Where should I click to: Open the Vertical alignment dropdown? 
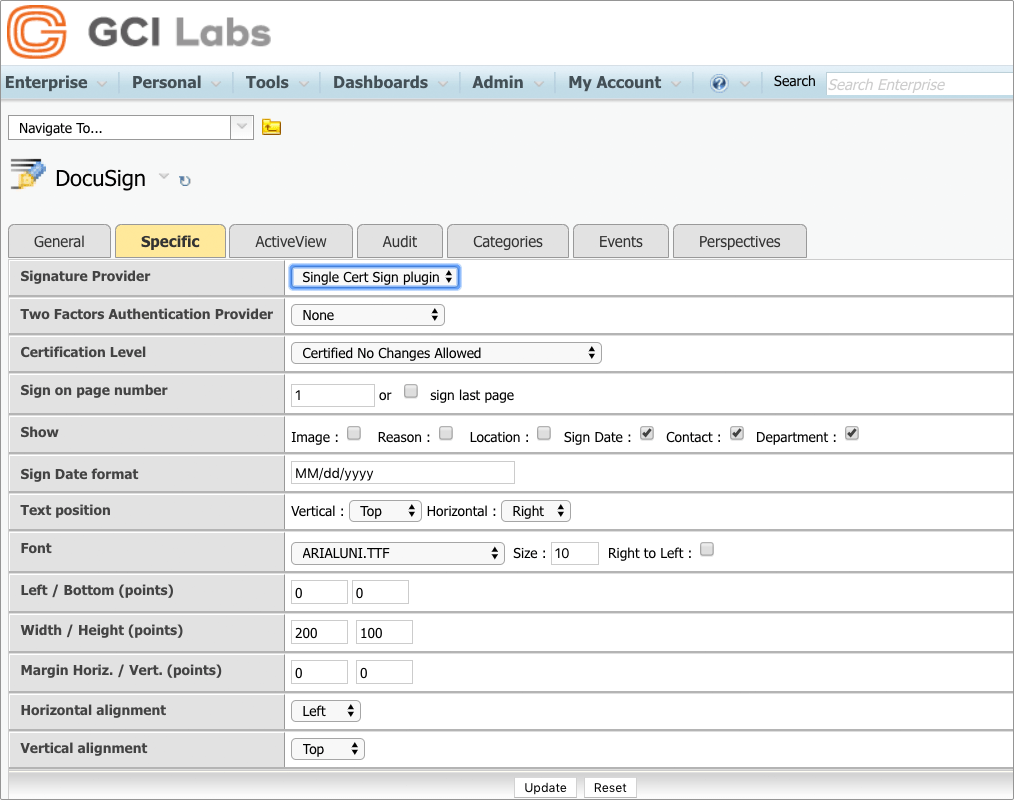328,749
